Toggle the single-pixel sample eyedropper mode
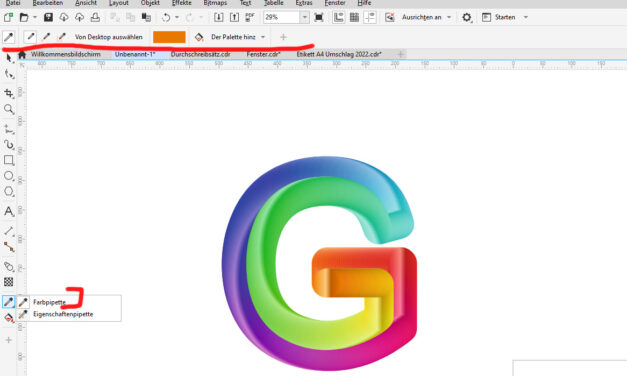Image resolution: width=627 pixels, height=376 pixels. click(30, 37)
